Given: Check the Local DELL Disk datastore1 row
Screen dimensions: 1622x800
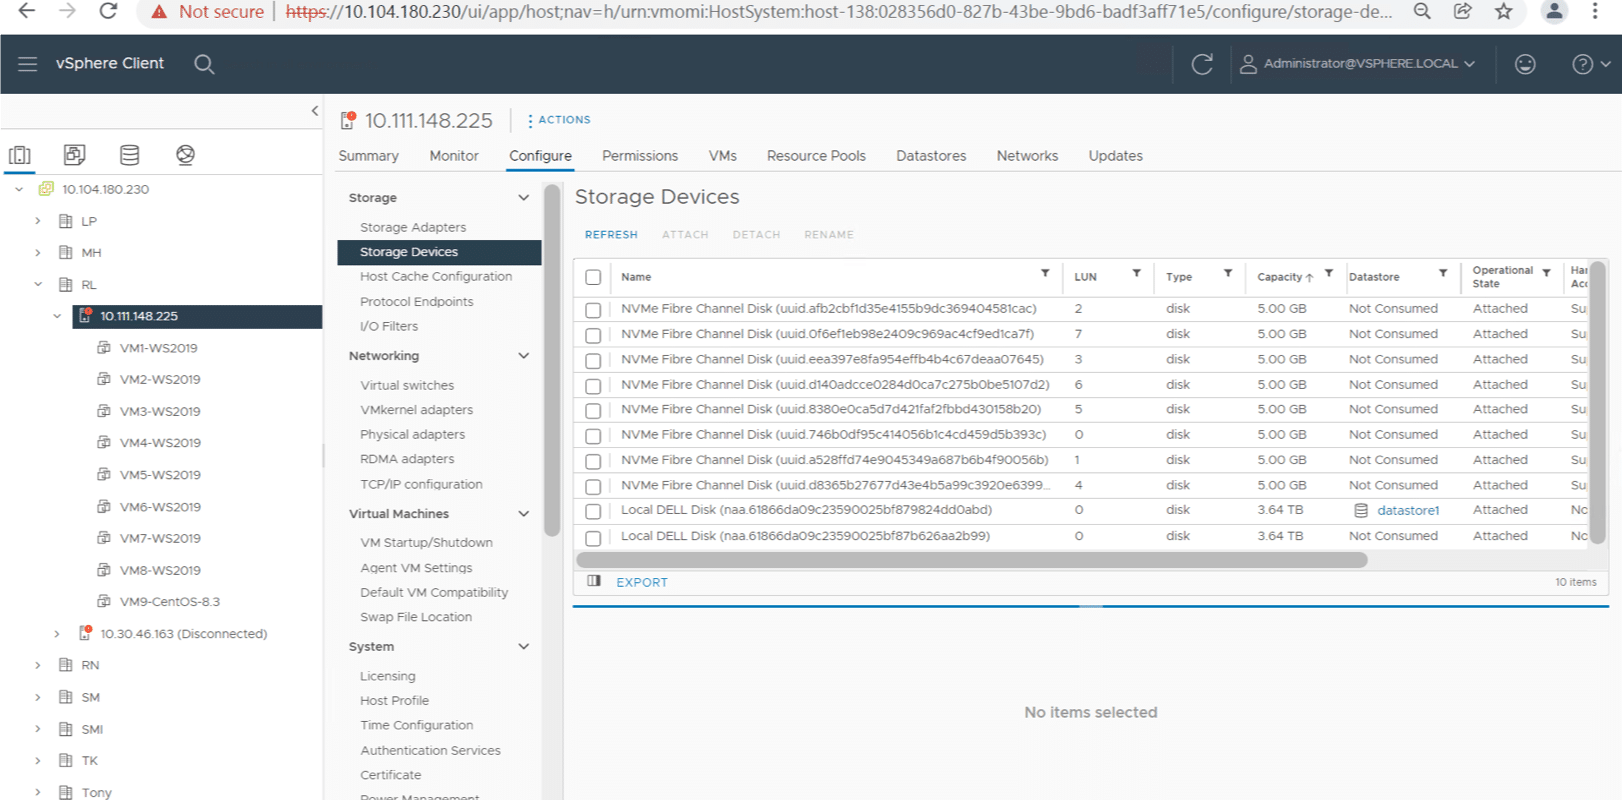Looking at the screenshot, I should (x=593, y=512).
